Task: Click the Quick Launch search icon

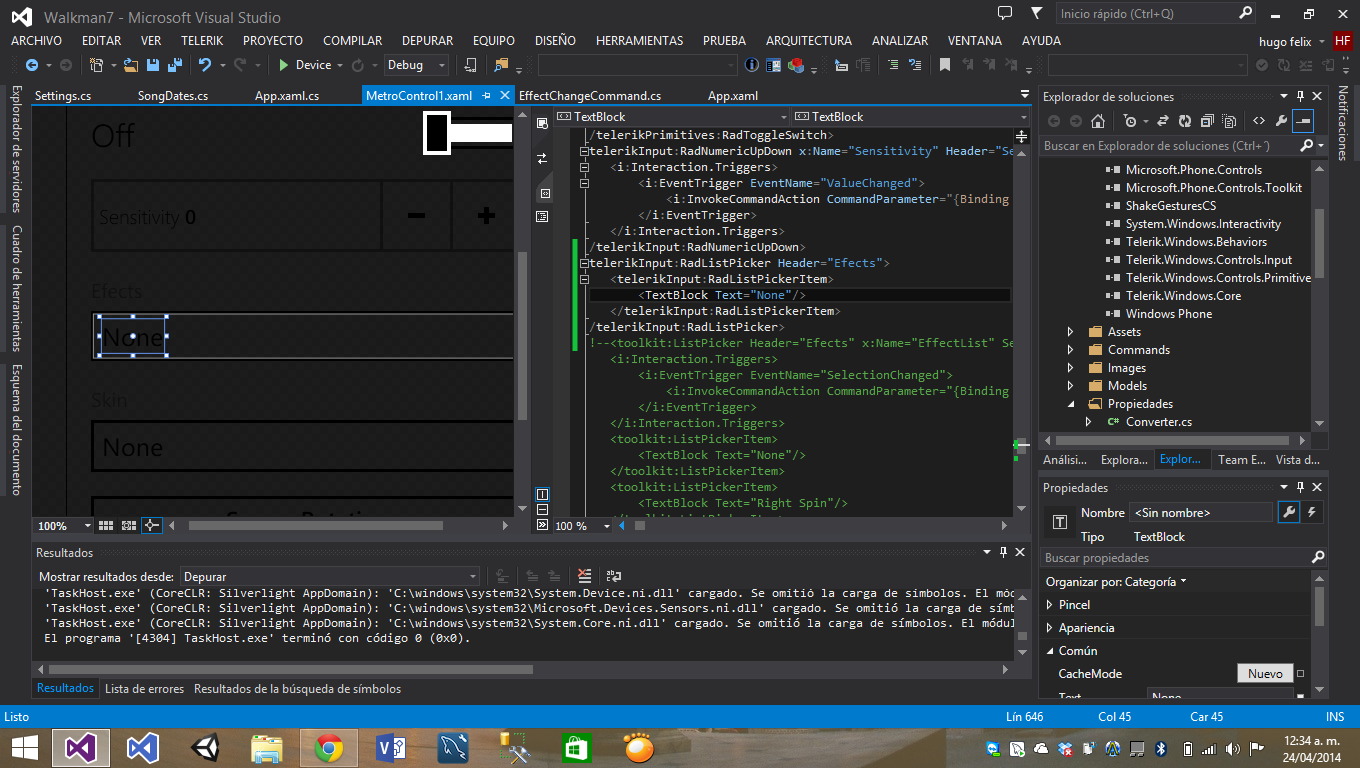Action: tap(1245, 14)
